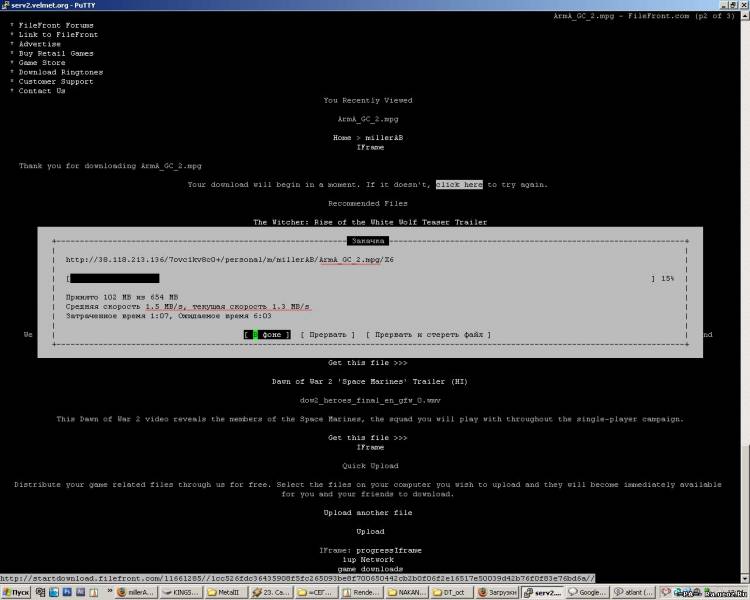Expand the quick launch overflow chevron

(x=110, y=591)
